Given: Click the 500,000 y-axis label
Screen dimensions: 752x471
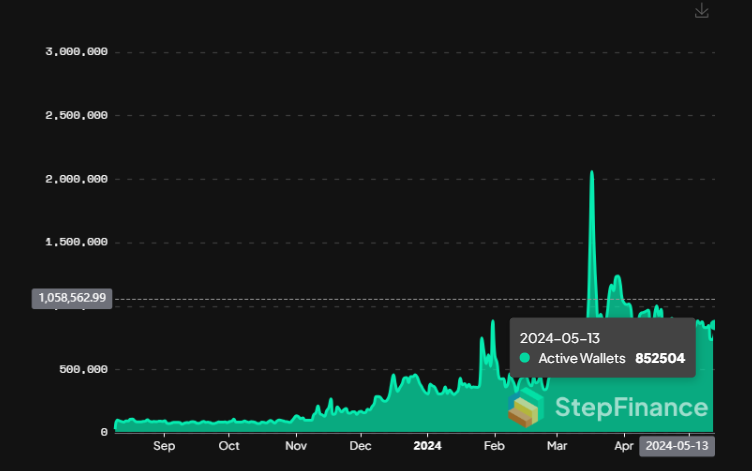Looking at the screenshot, I should pyautogui.click(x=83, y=369).
